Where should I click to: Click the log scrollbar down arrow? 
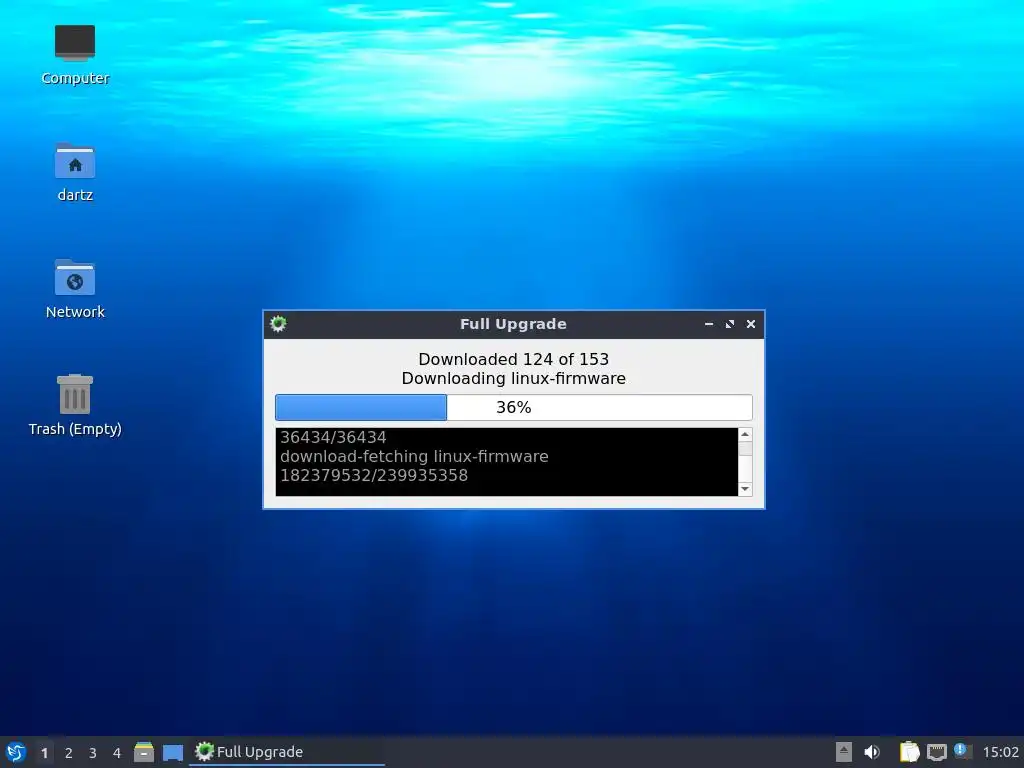(745, 489)
